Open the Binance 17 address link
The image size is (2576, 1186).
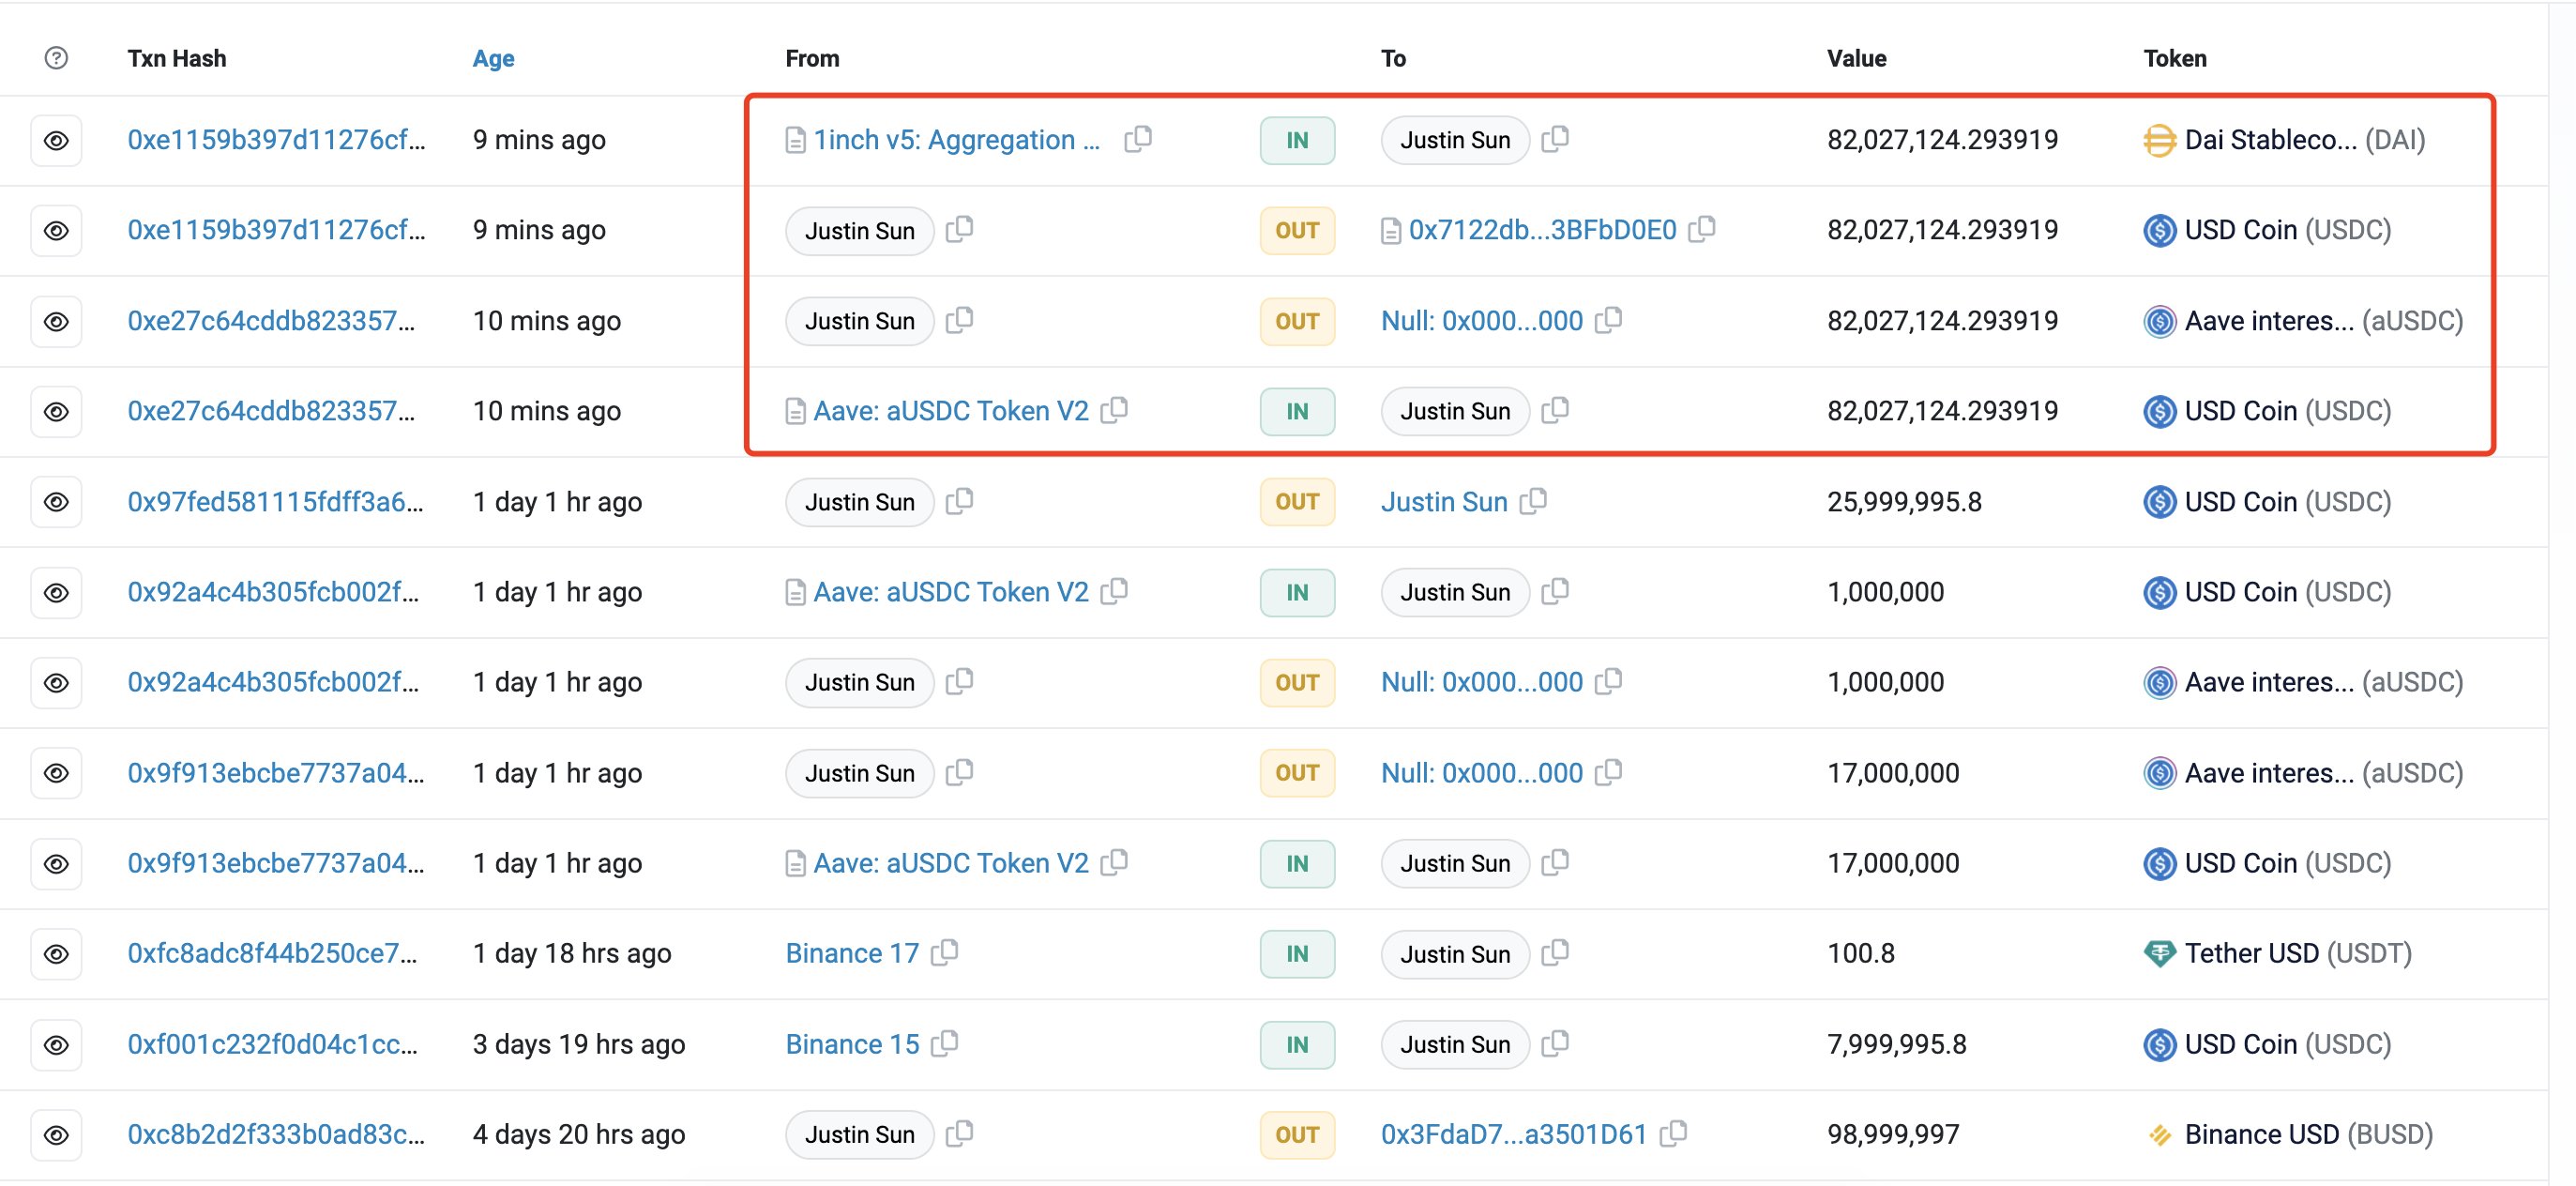click(851, 953)
